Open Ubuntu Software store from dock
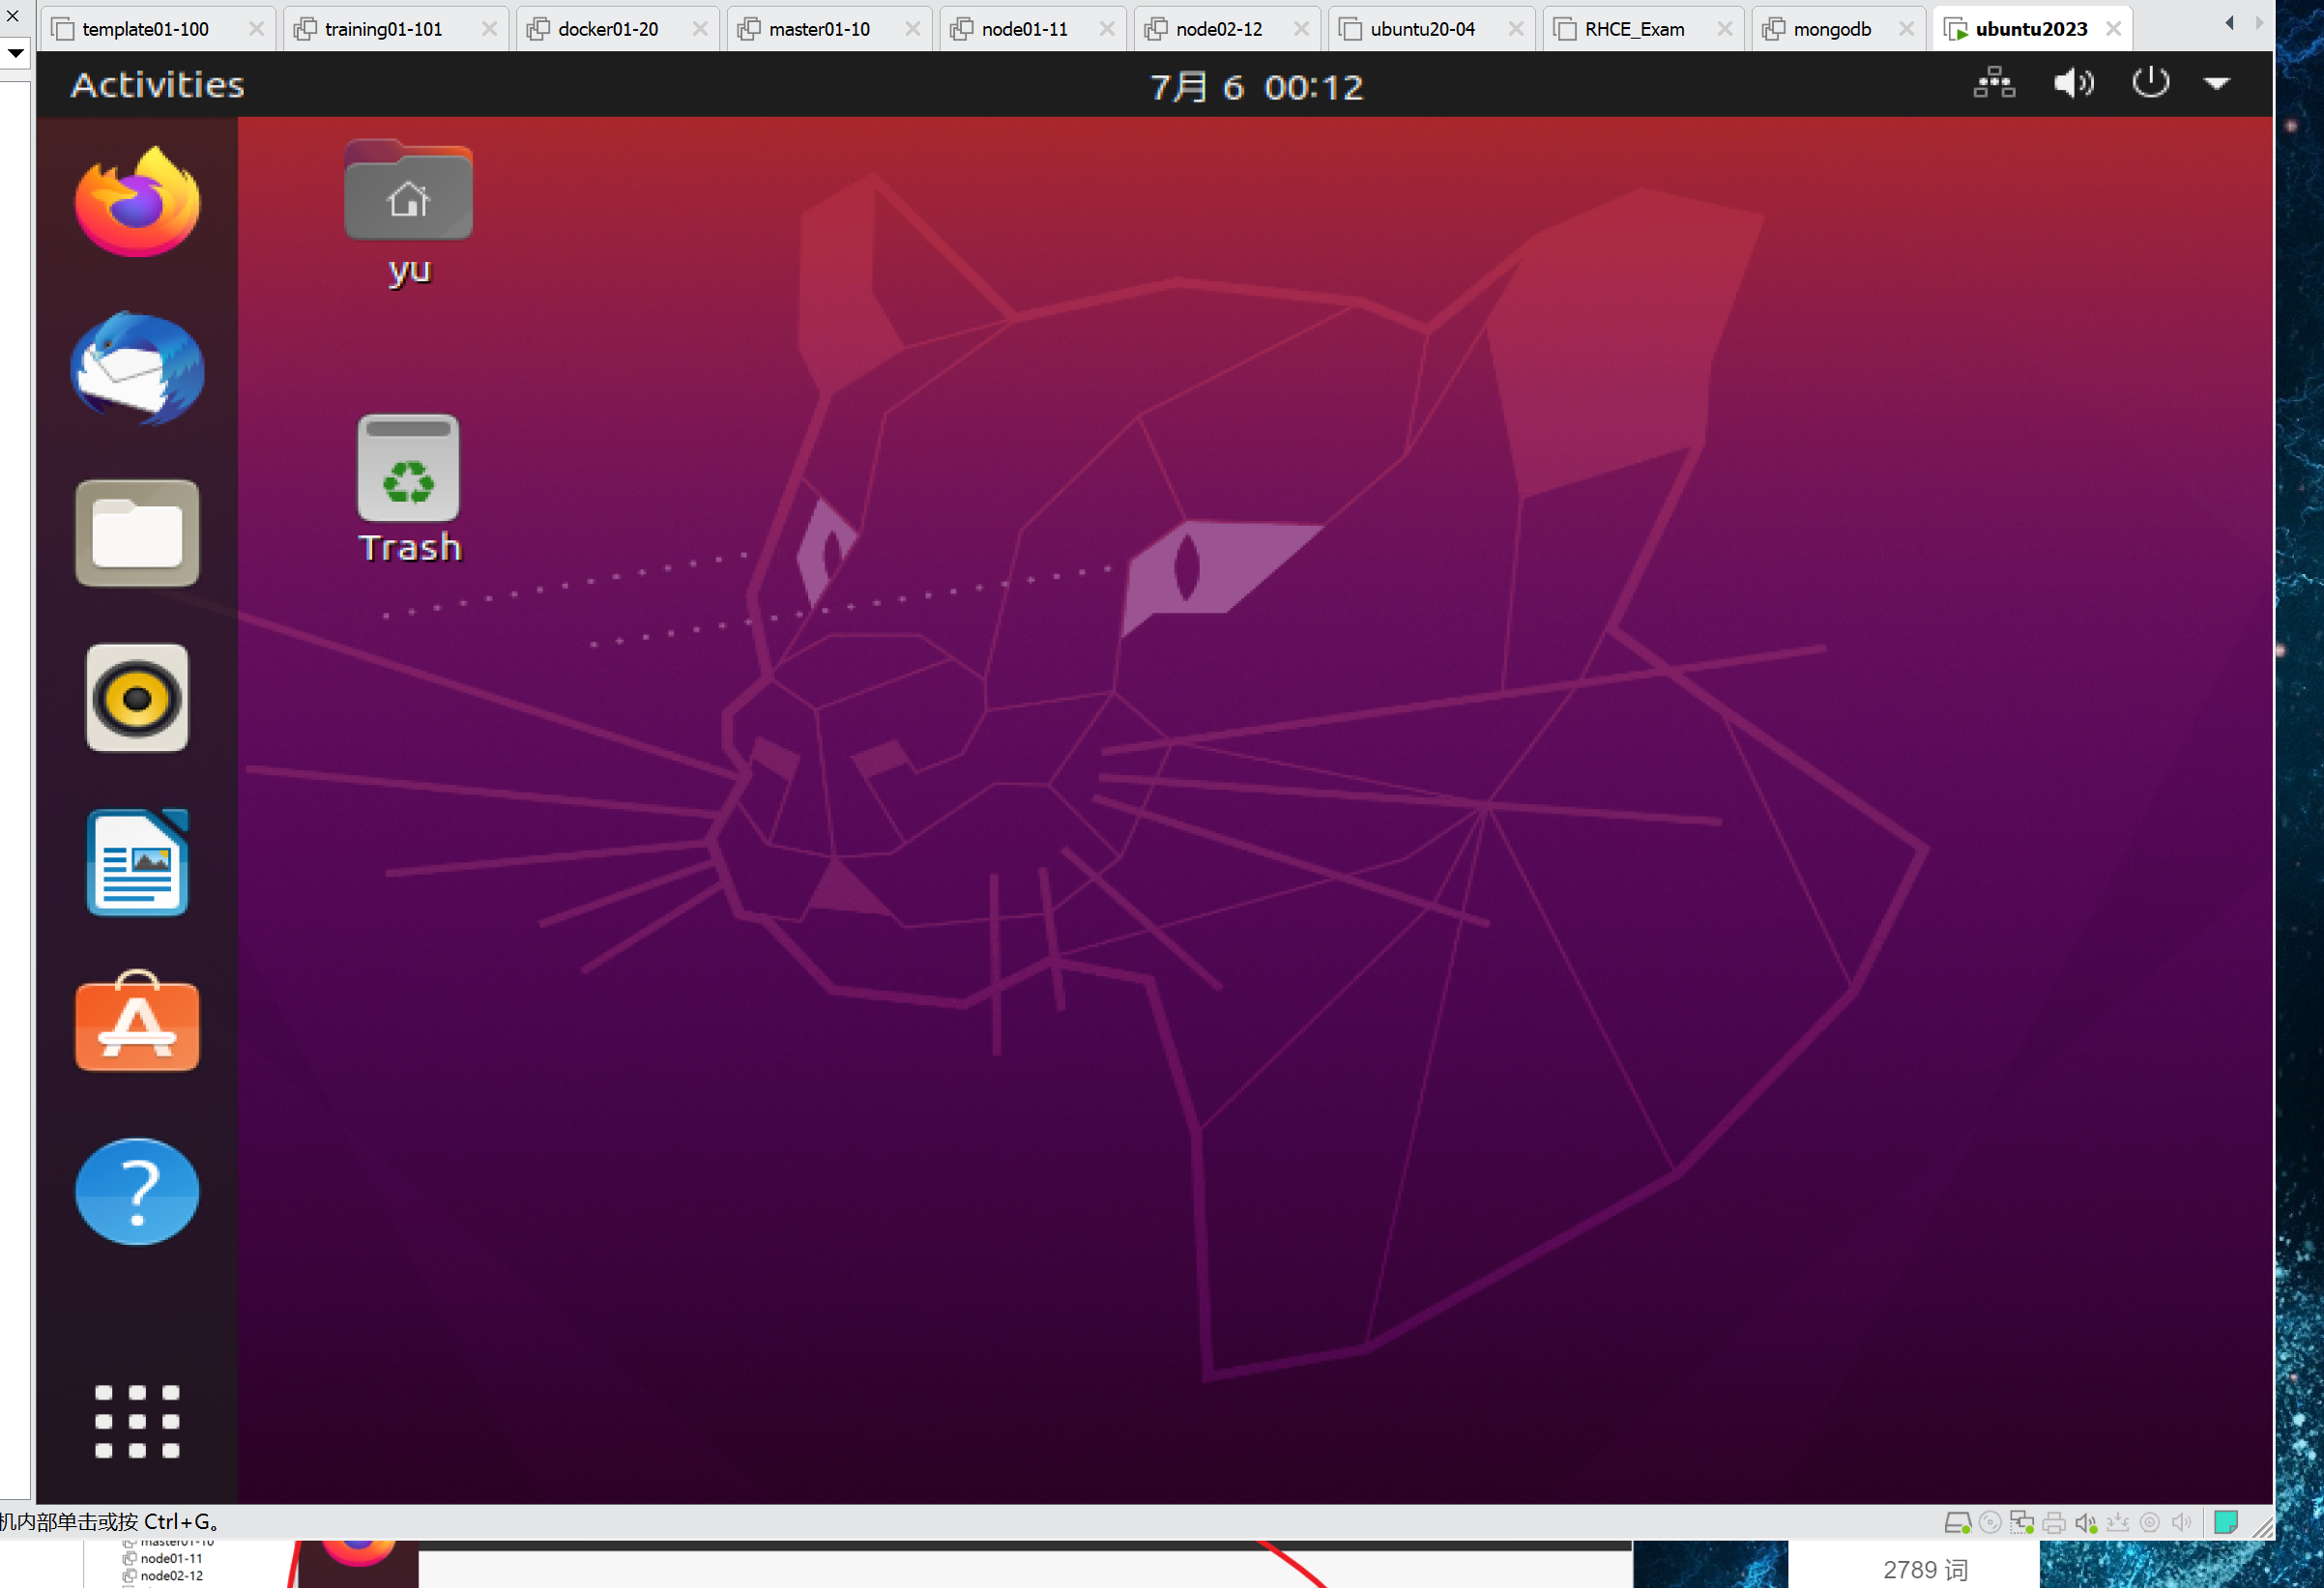2324x1588 pixels. (x=138, y=1022)
